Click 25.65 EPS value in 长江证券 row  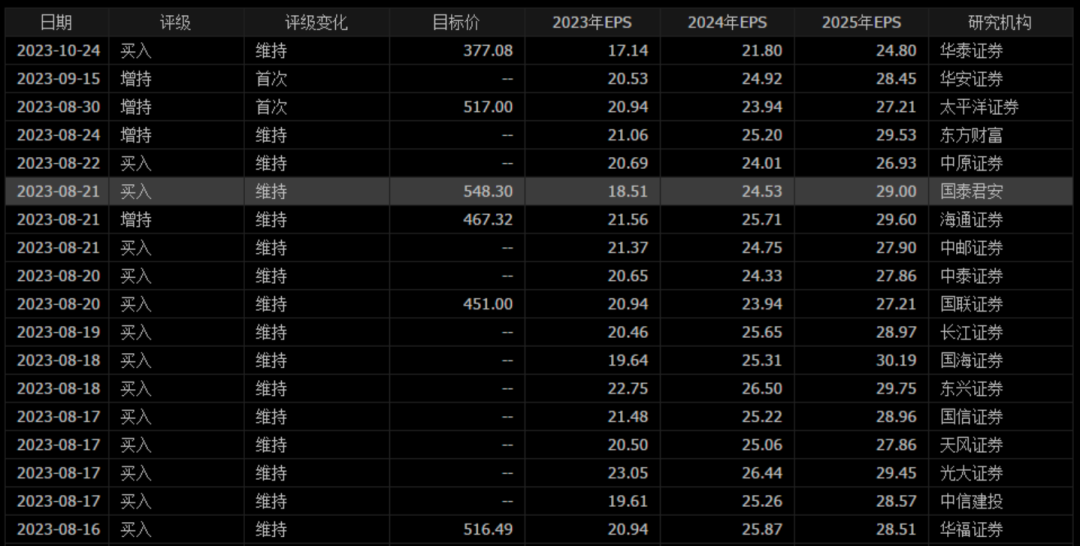pos(762,333)
